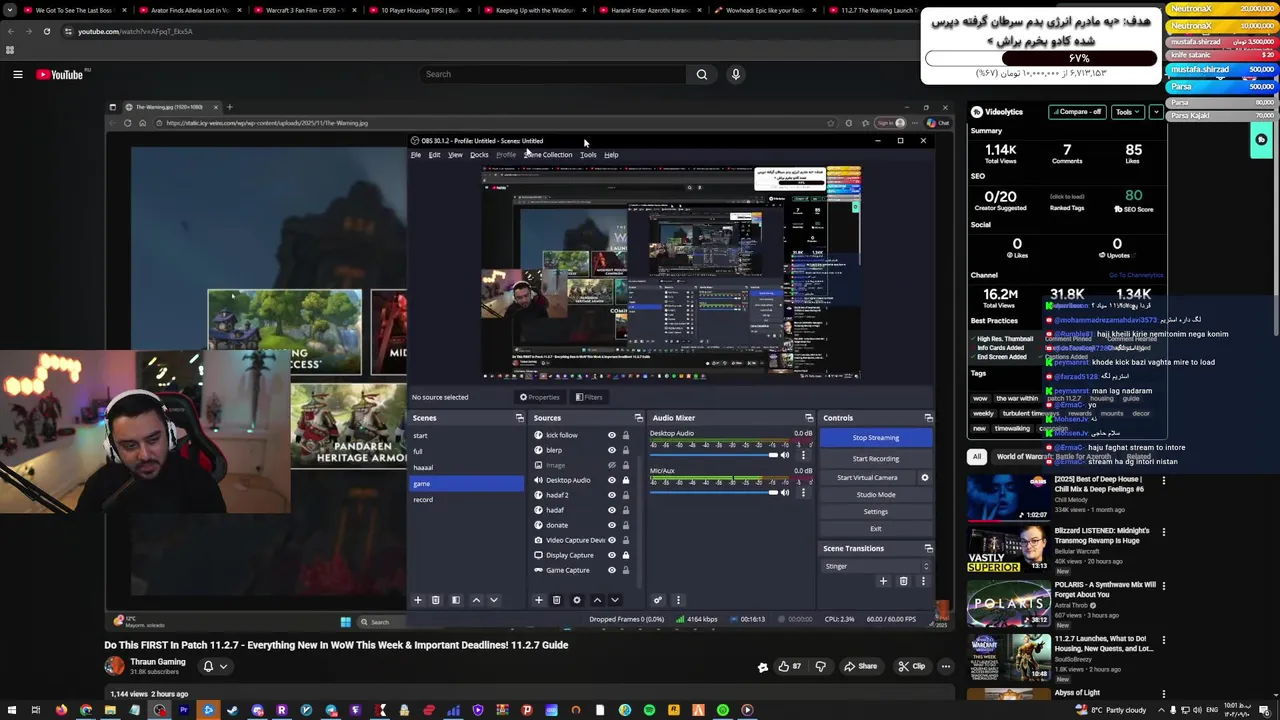Hide the donate source
Screen dimensions: 1280x720
612,525
